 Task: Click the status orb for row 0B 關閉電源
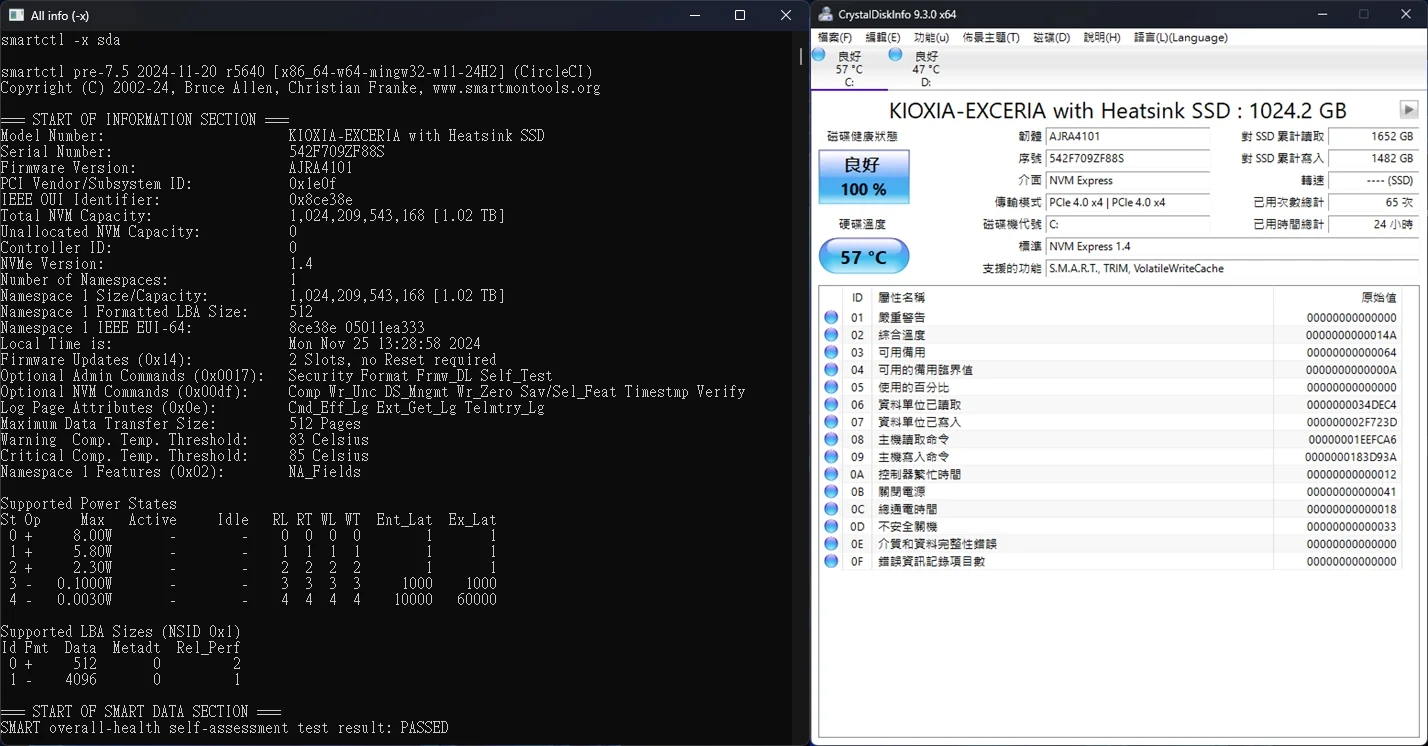(x=831, y=492)
